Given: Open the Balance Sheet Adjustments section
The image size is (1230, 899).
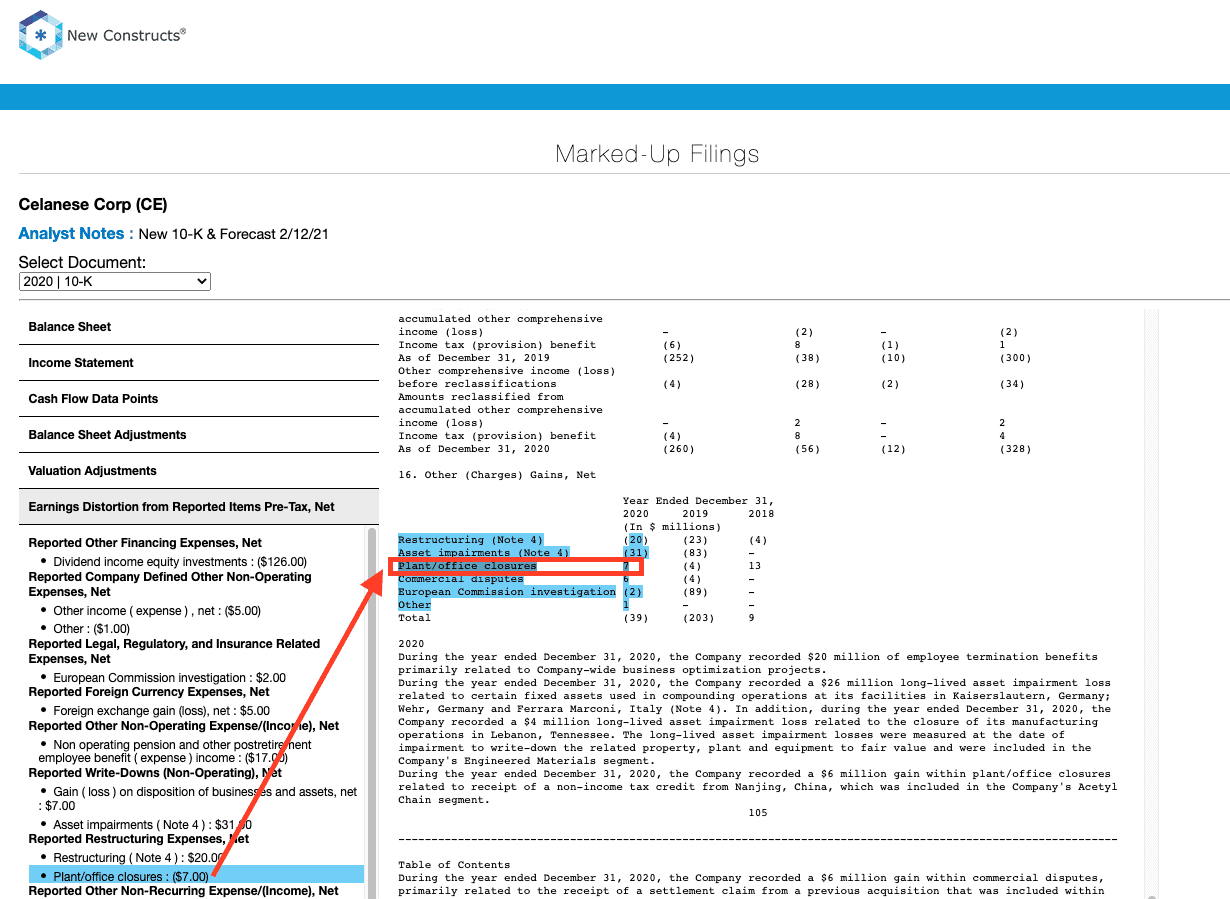Looking at the screenshot, I should click(x=199, y=435).
